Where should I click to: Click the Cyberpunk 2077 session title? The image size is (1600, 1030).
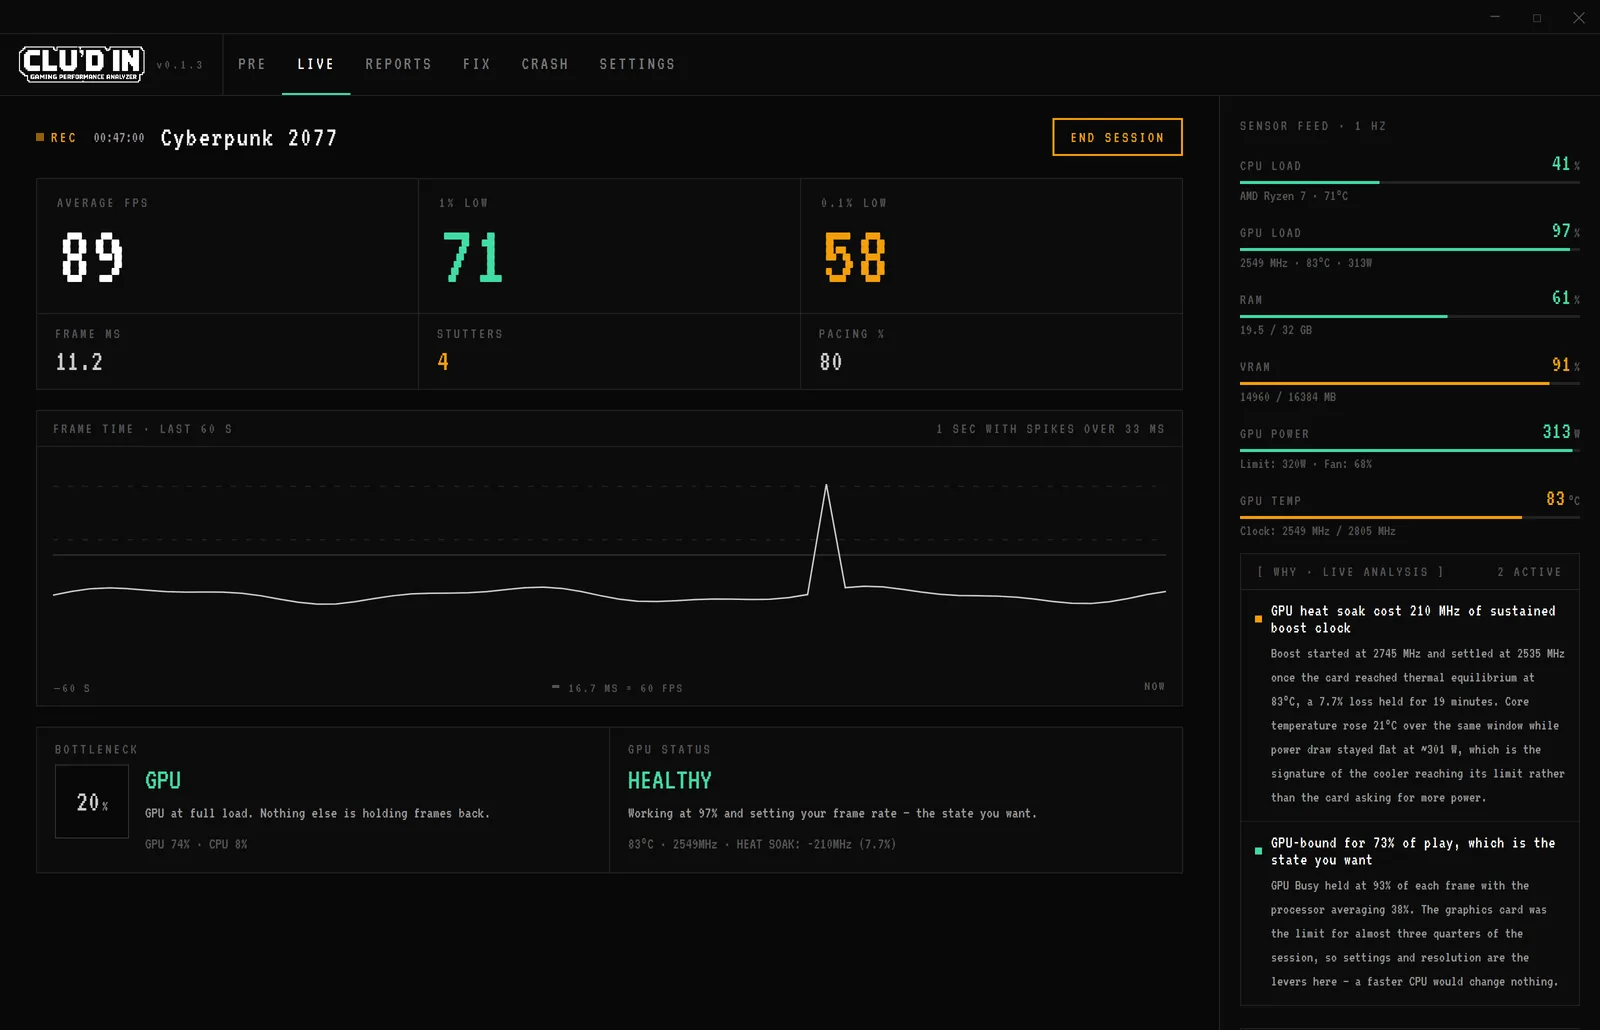[x=249, y=138]
